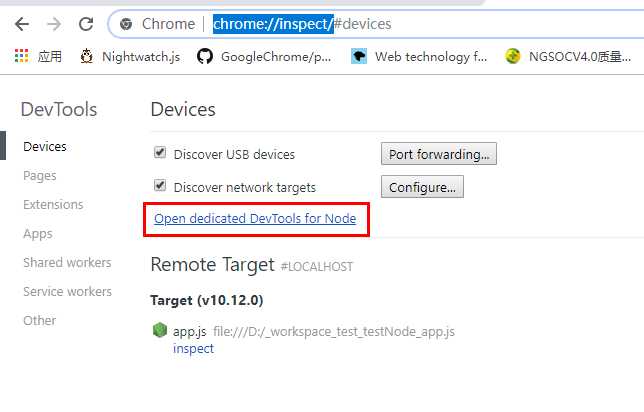Open dedicated DevTools for Node link

coord(255,218)
